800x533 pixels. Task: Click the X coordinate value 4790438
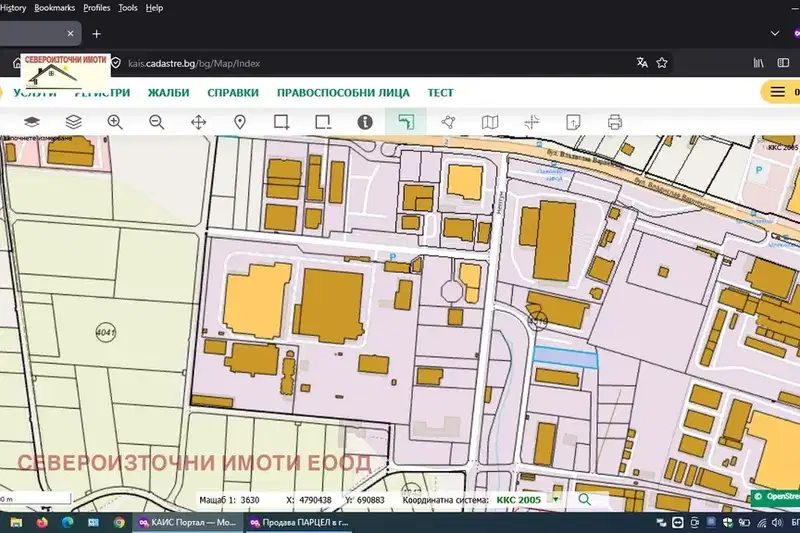[315, 500]
